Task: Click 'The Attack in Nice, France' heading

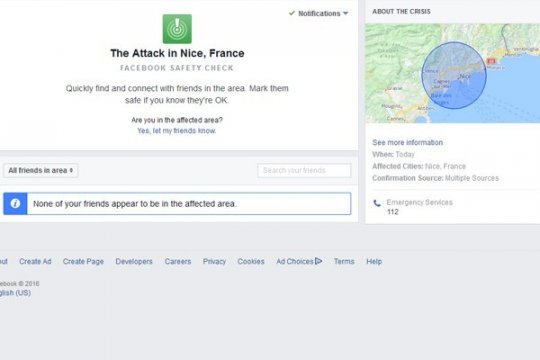Action: pos(177,53)
